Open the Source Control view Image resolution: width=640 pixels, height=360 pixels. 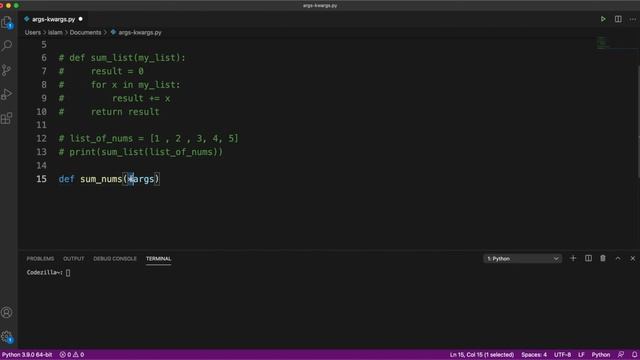[x=7, y=70]
